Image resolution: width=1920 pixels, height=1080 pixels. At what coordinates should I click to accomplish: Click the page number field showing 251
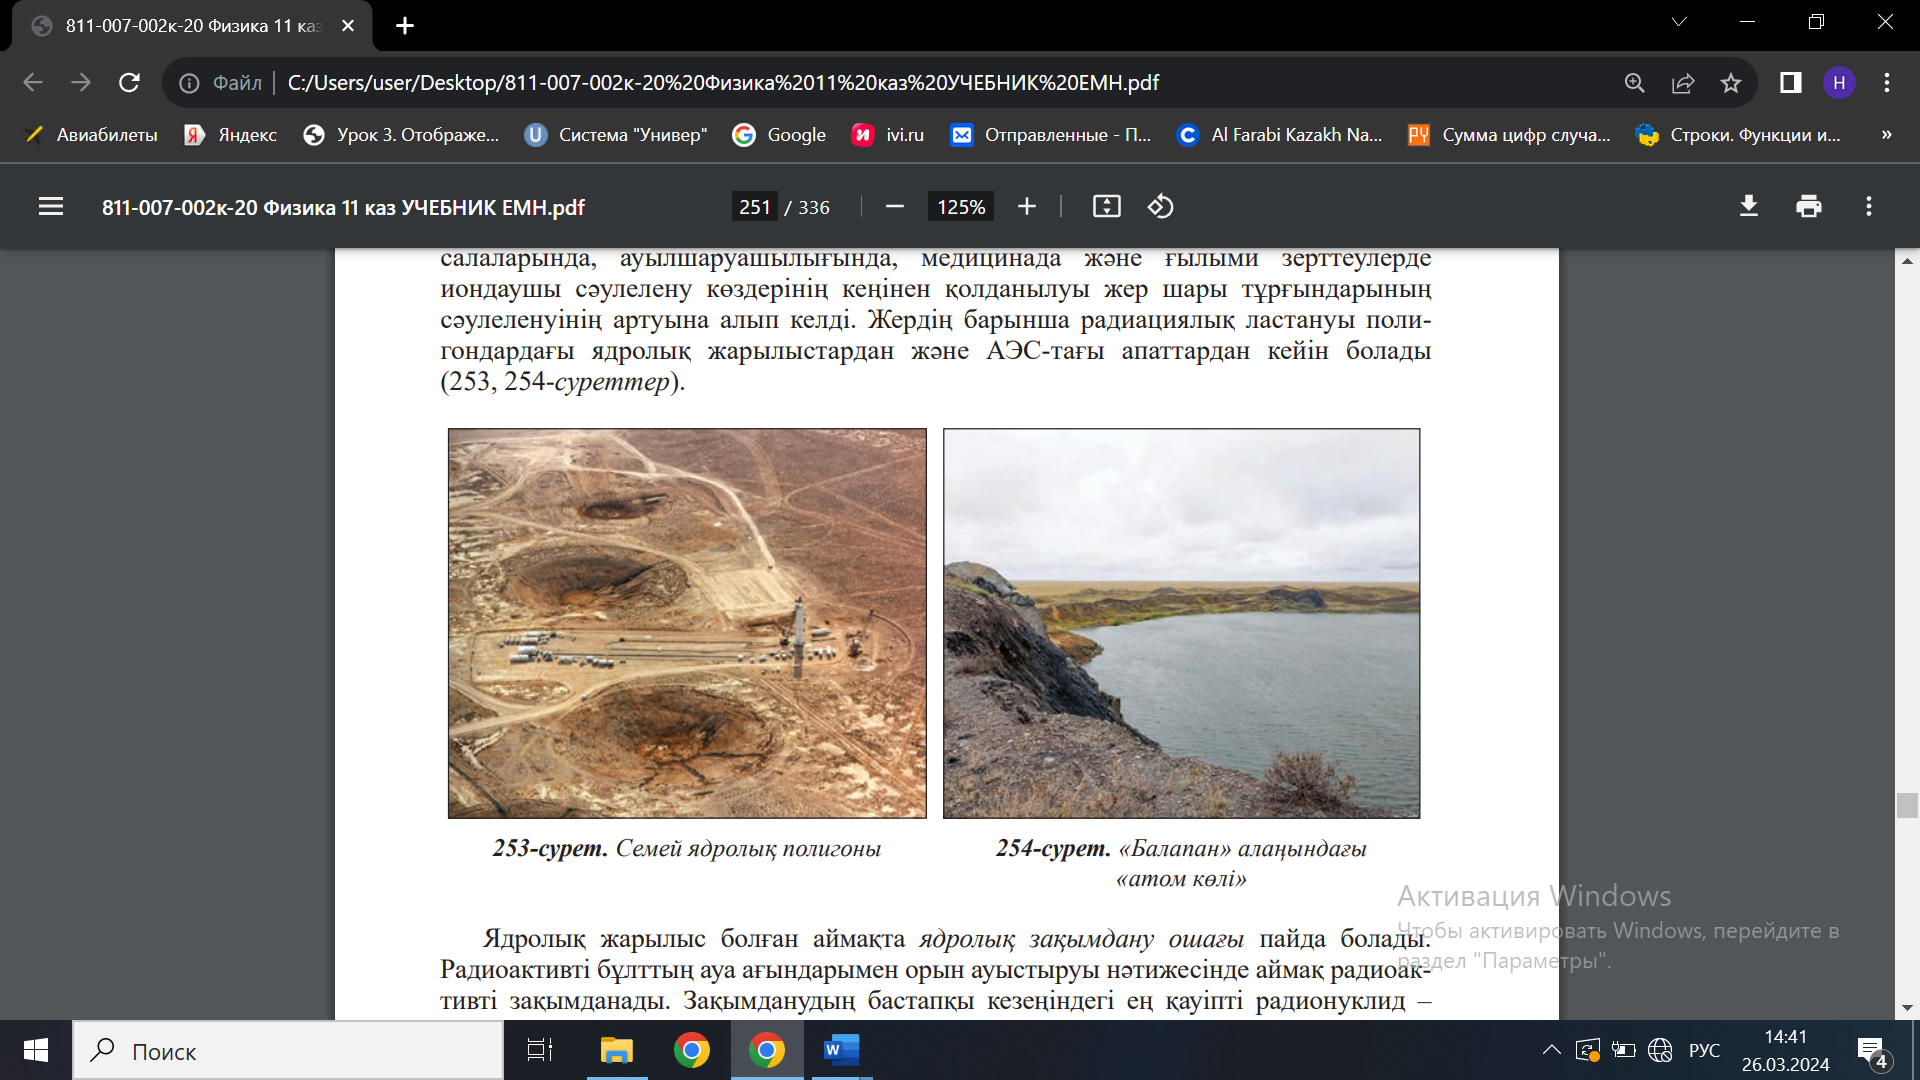tap(754, 207)
